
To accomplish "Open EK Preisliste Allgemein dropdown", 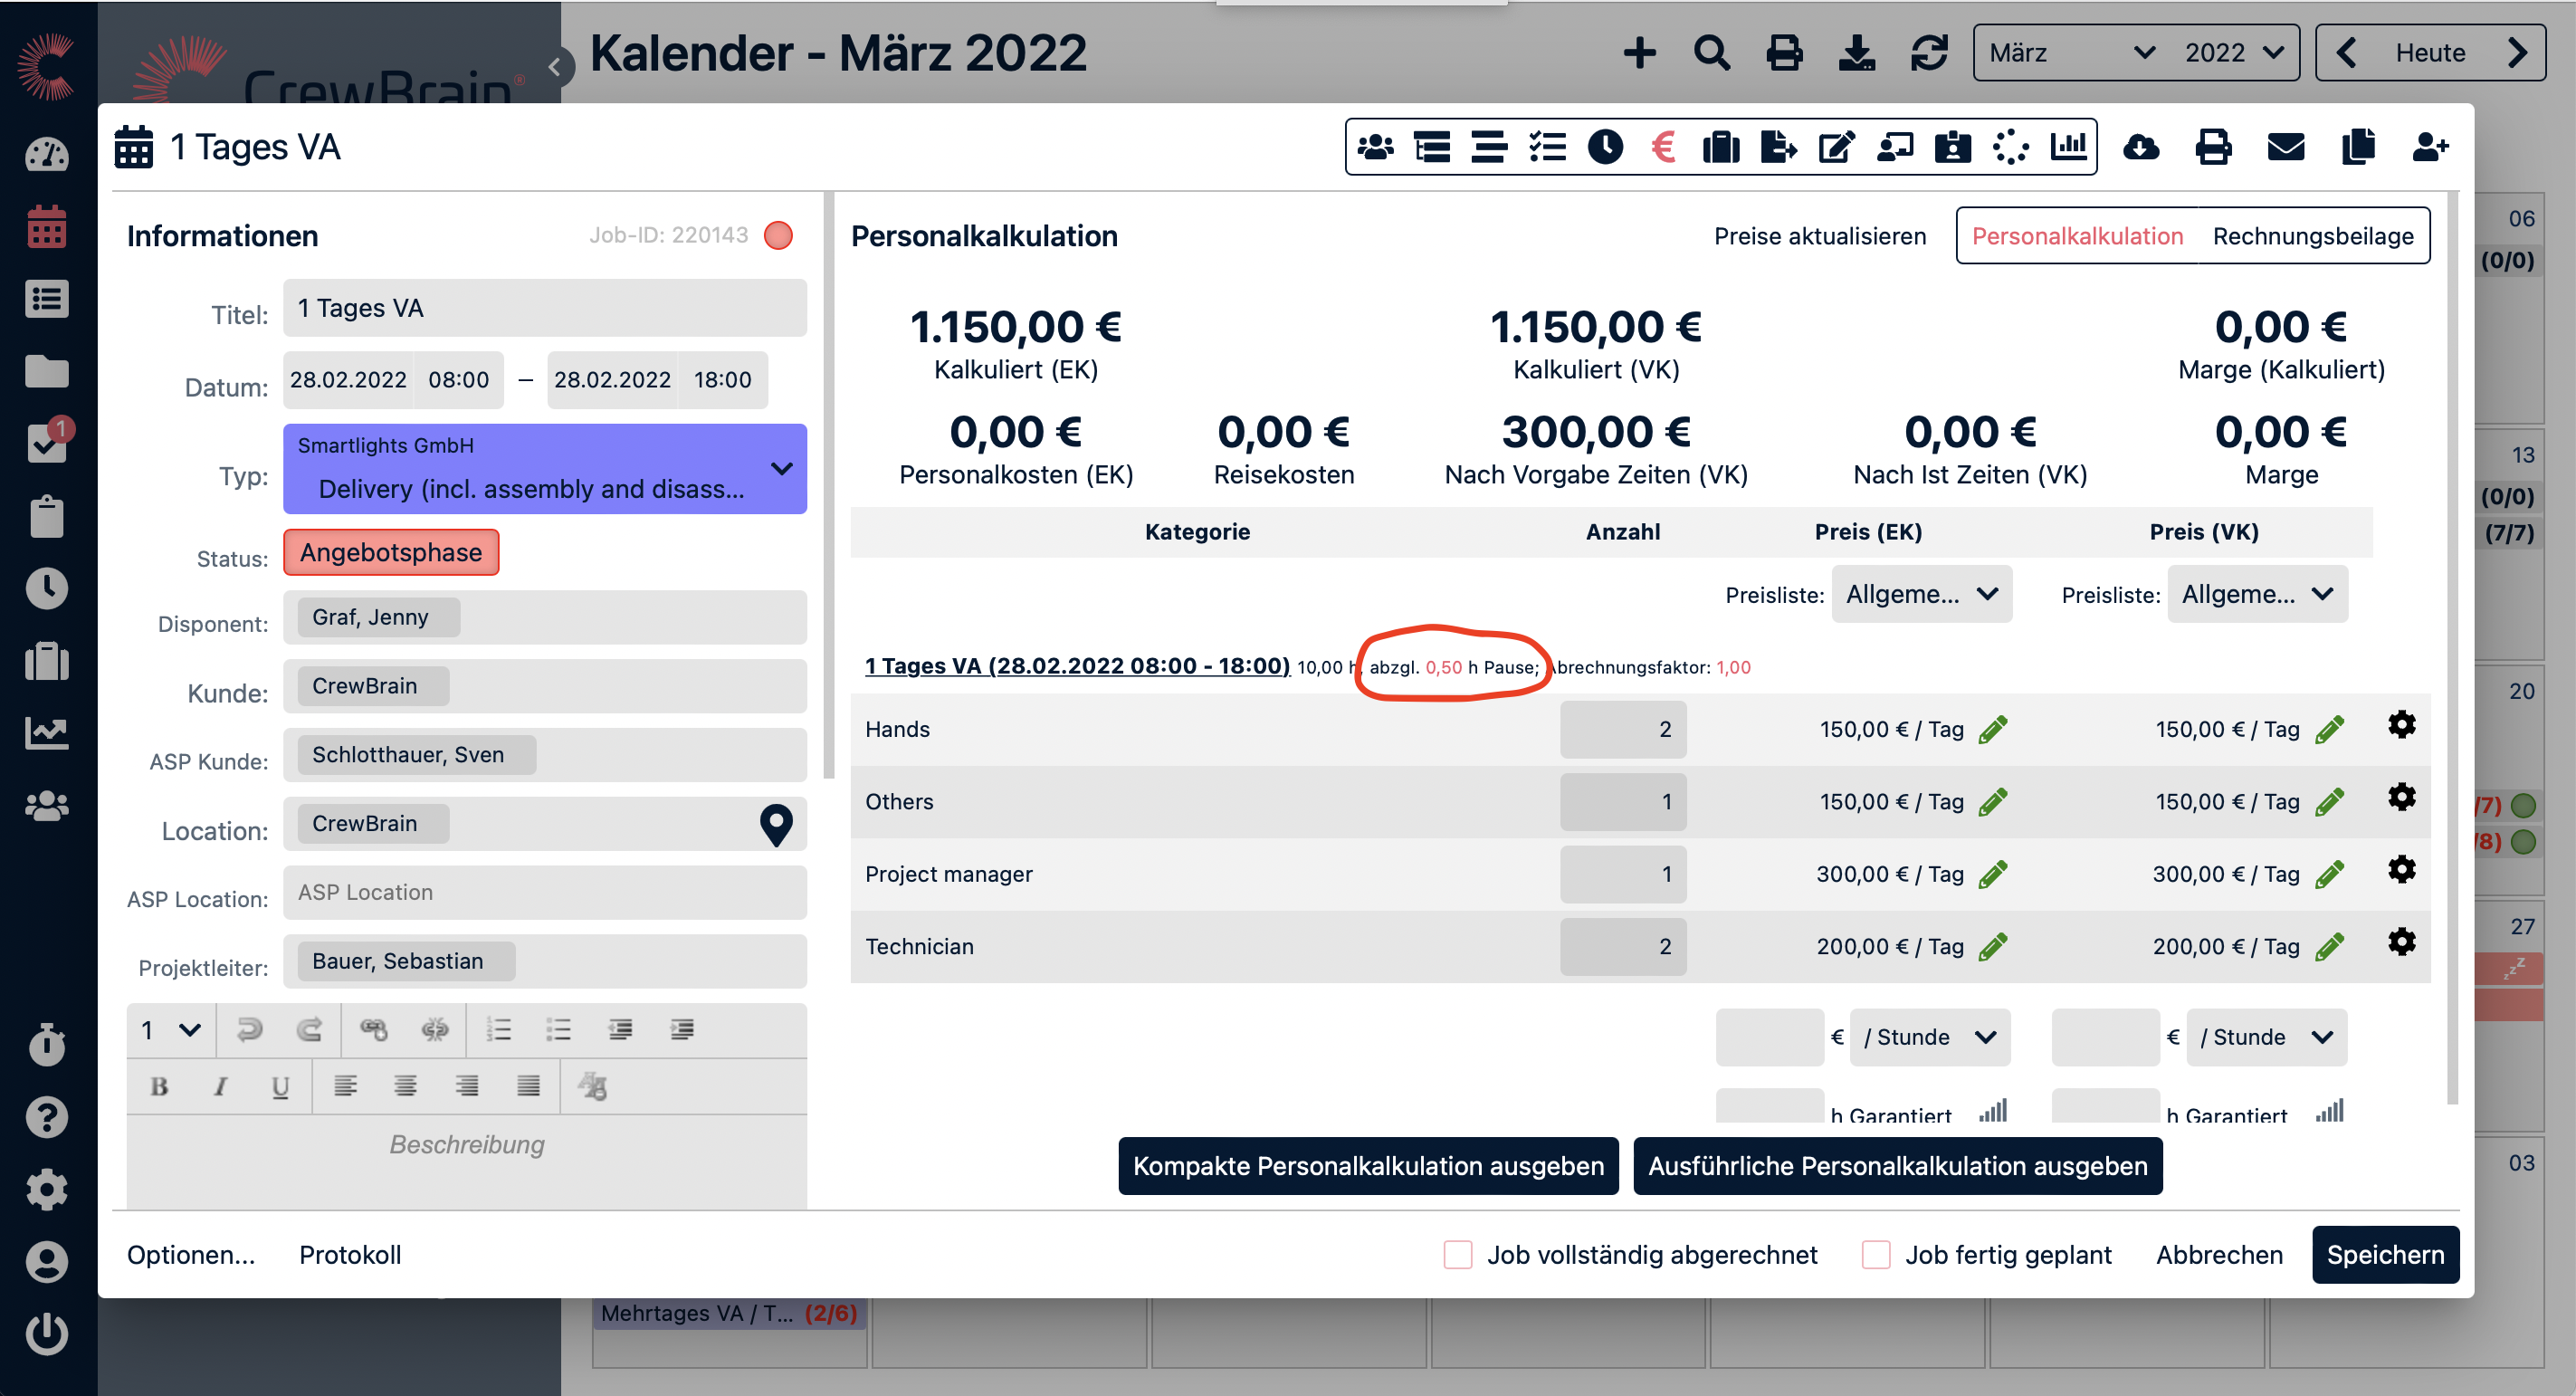I will 1921,595.
